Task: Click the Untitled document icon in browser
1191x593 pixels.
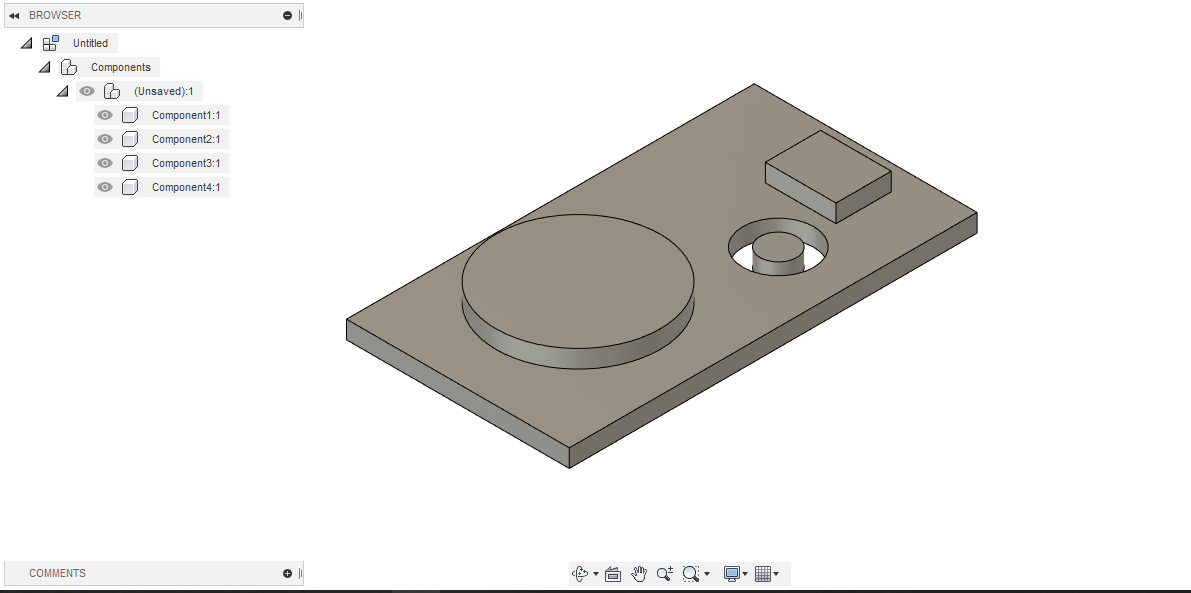Action: (x=50, y=42)
